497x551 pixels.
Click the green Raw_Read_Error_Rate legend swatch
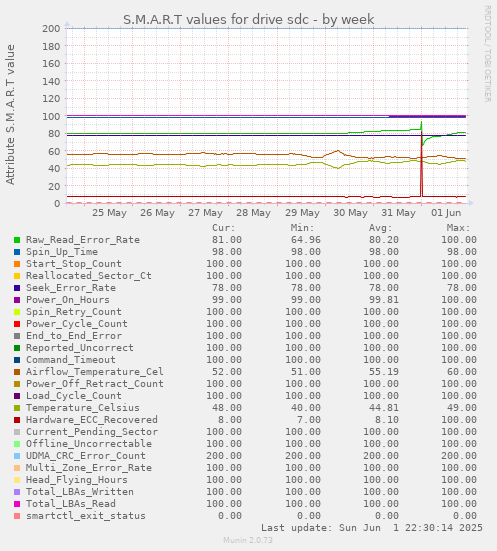(x=17, y=240)
